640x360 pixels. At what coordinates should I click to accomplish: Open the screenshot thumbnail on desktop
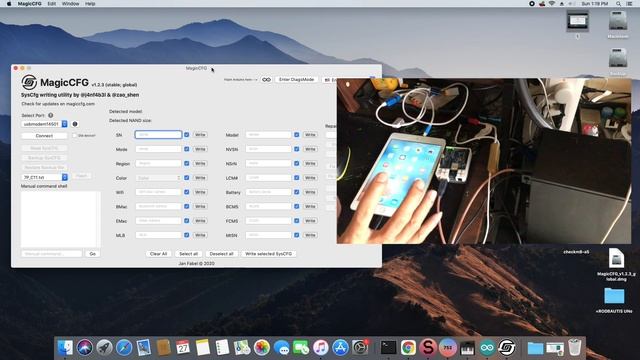tap(578, 21)
